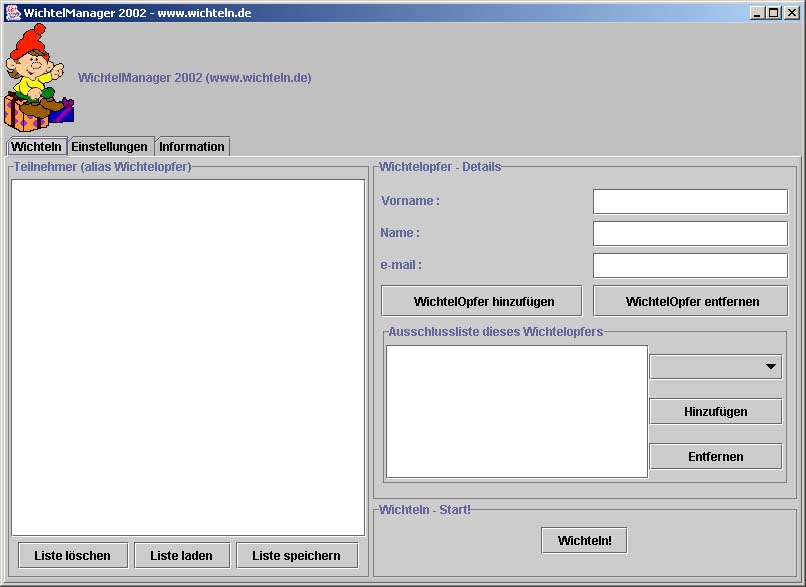Maximize the WichtelManager window
The width and height of the screenshot is (806, 587).
click(x=774, y=13)
